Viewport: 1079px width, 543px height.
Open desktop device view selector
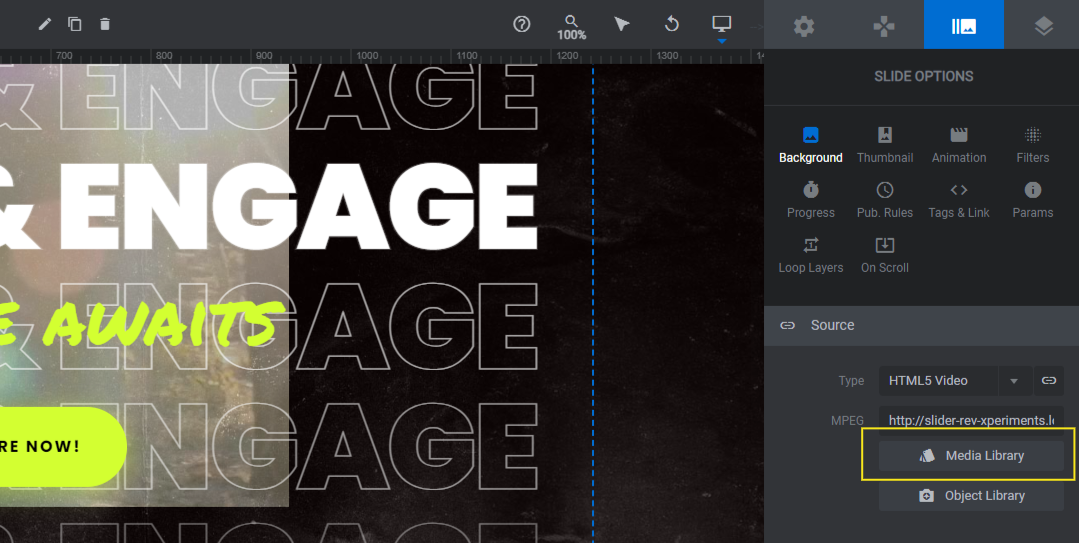point(721,25)
